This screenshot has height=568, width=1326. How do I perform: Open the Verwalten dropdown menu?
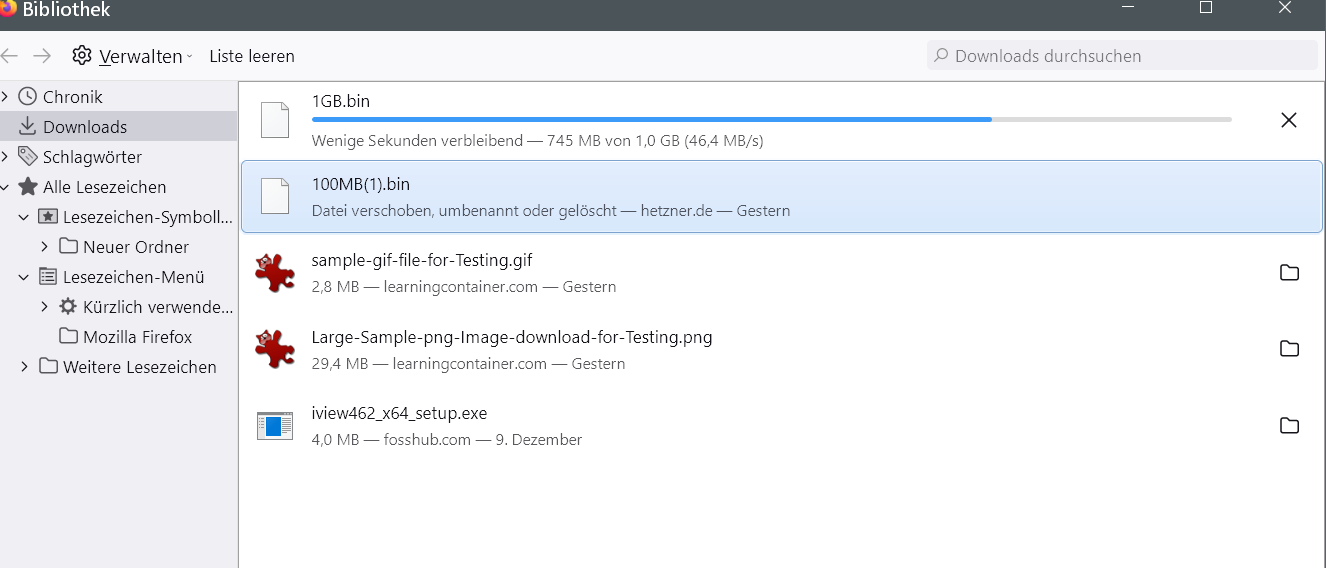pos(141,56)
